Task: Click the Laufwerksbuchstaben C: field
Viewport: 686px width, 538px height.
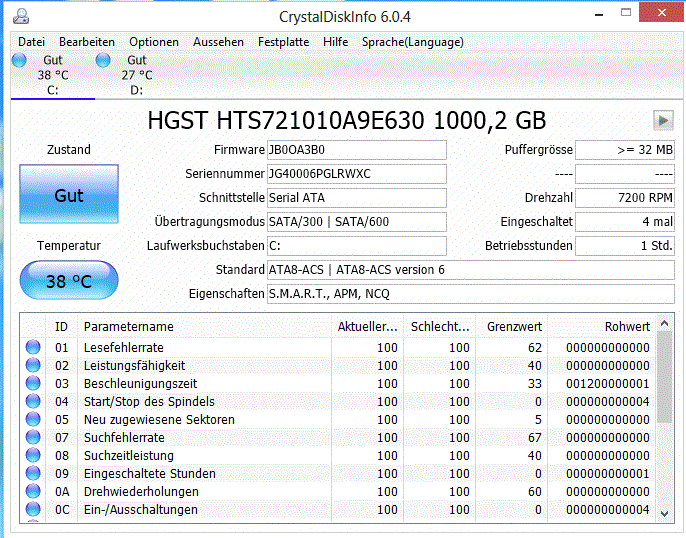Action: 357,246
